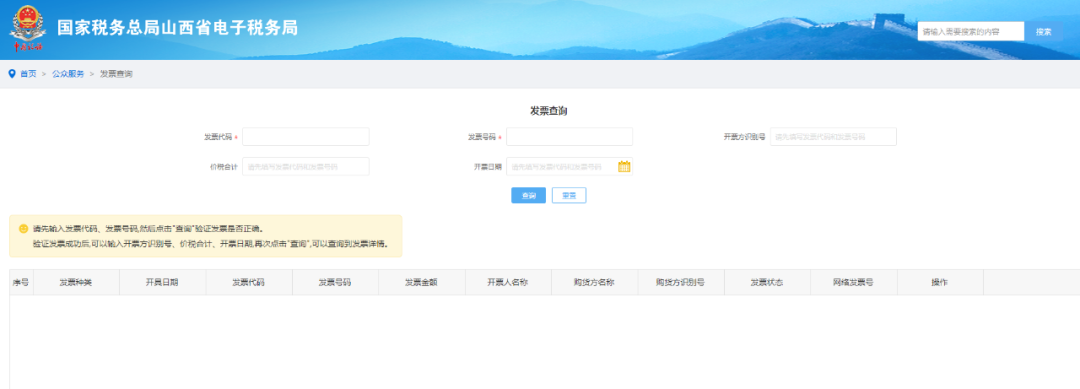This screenshot has width=1080, height=389.
Task: Open 公众服务 in the breadcrumb
Action: tap(68, 74)
